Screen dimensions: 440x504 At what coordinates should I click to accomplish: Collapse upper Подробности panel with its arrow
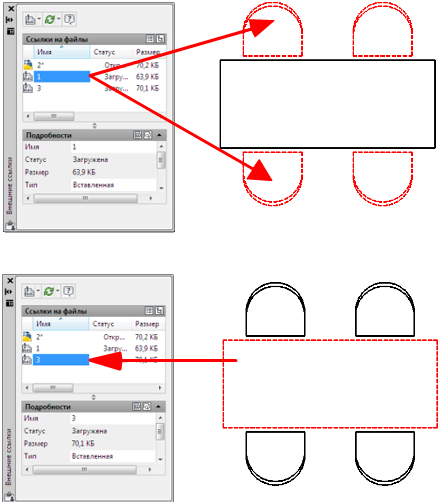point(159,135)
